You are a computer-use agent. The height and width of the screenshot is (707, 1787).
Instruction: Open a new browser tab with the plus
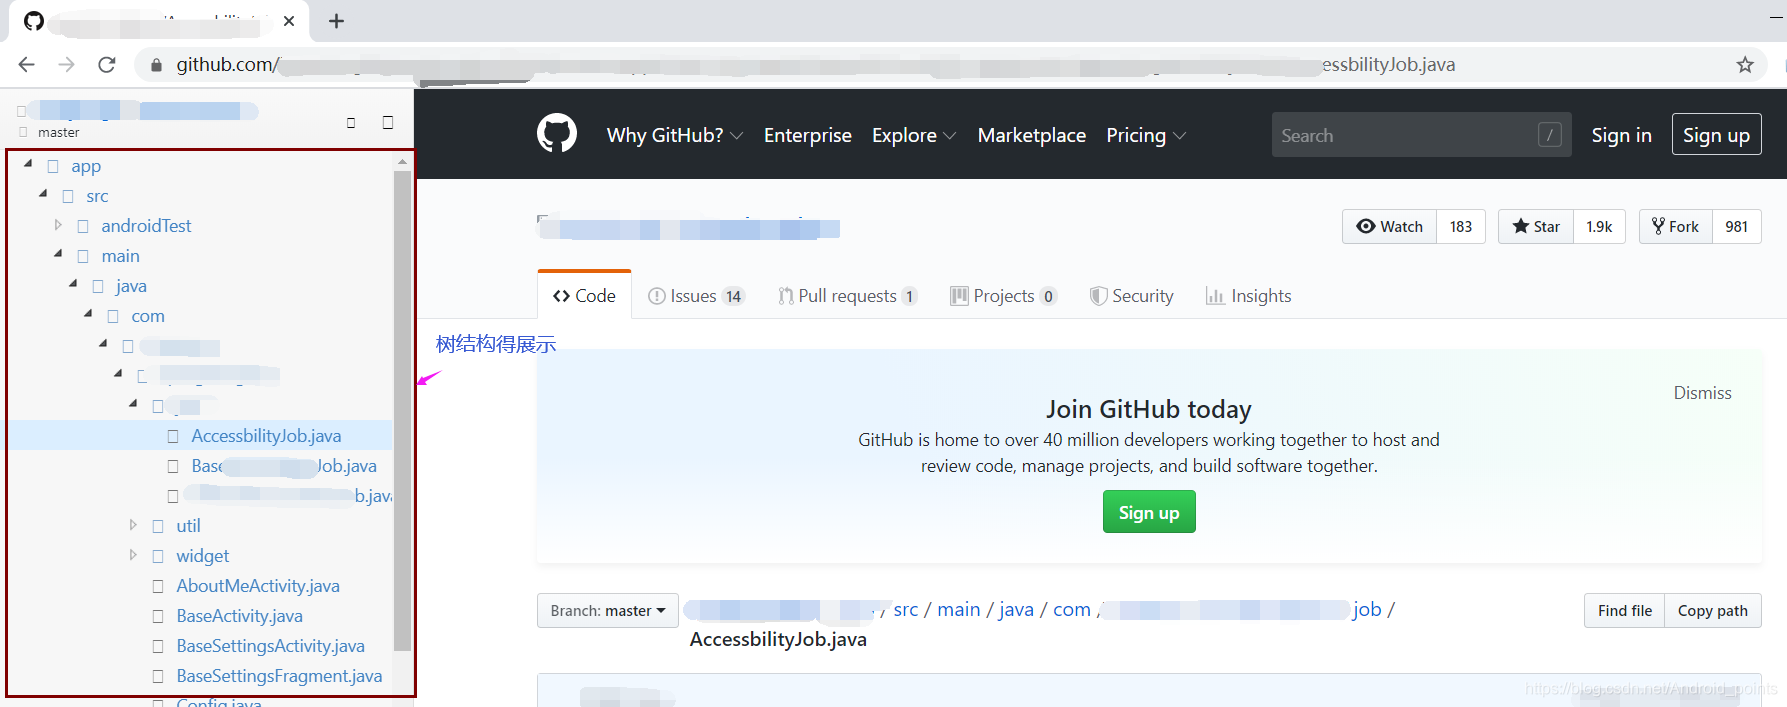click(x=337, y=21)
